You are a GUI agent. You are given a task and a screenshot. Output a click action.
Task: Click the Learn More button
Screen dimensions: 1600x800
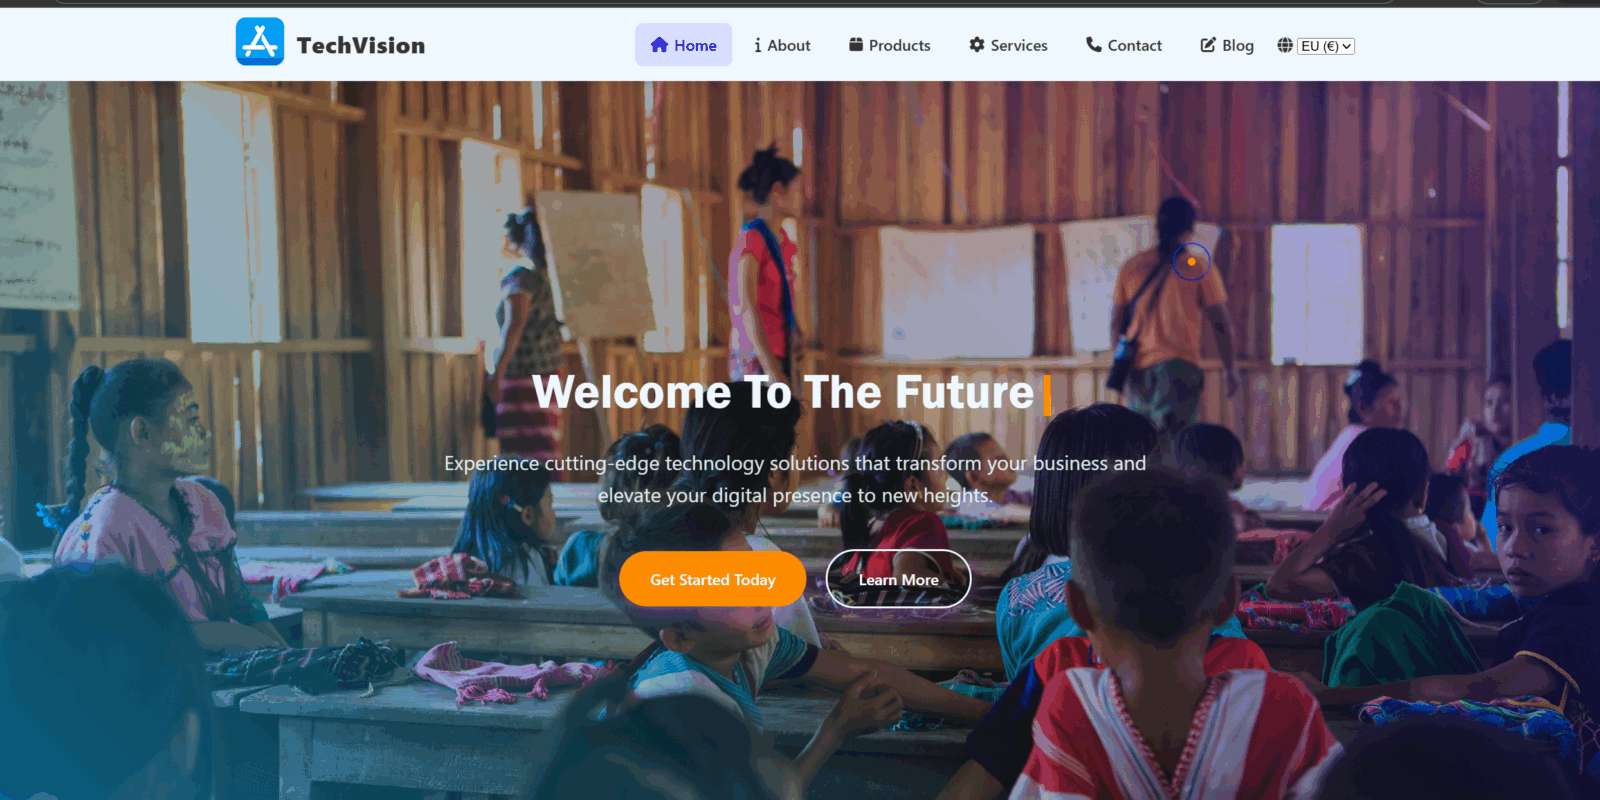coord(898,579)
